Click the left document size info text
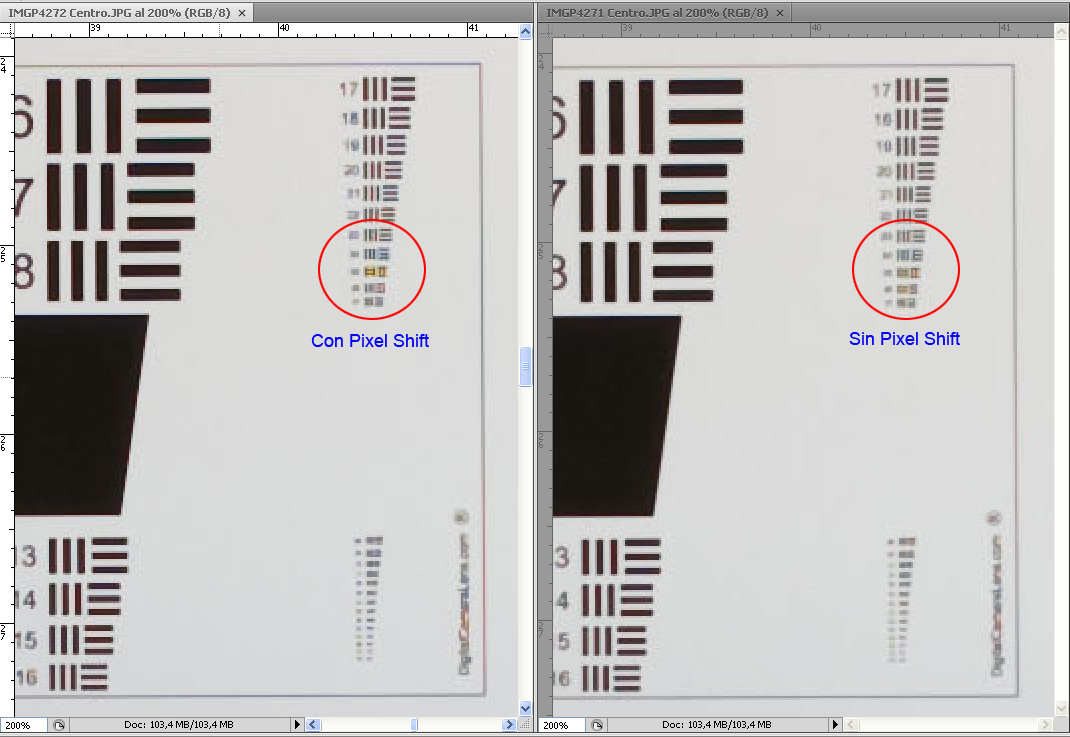Image resolution: width=1070 pixels, height=737 pixels. point(178,724)
